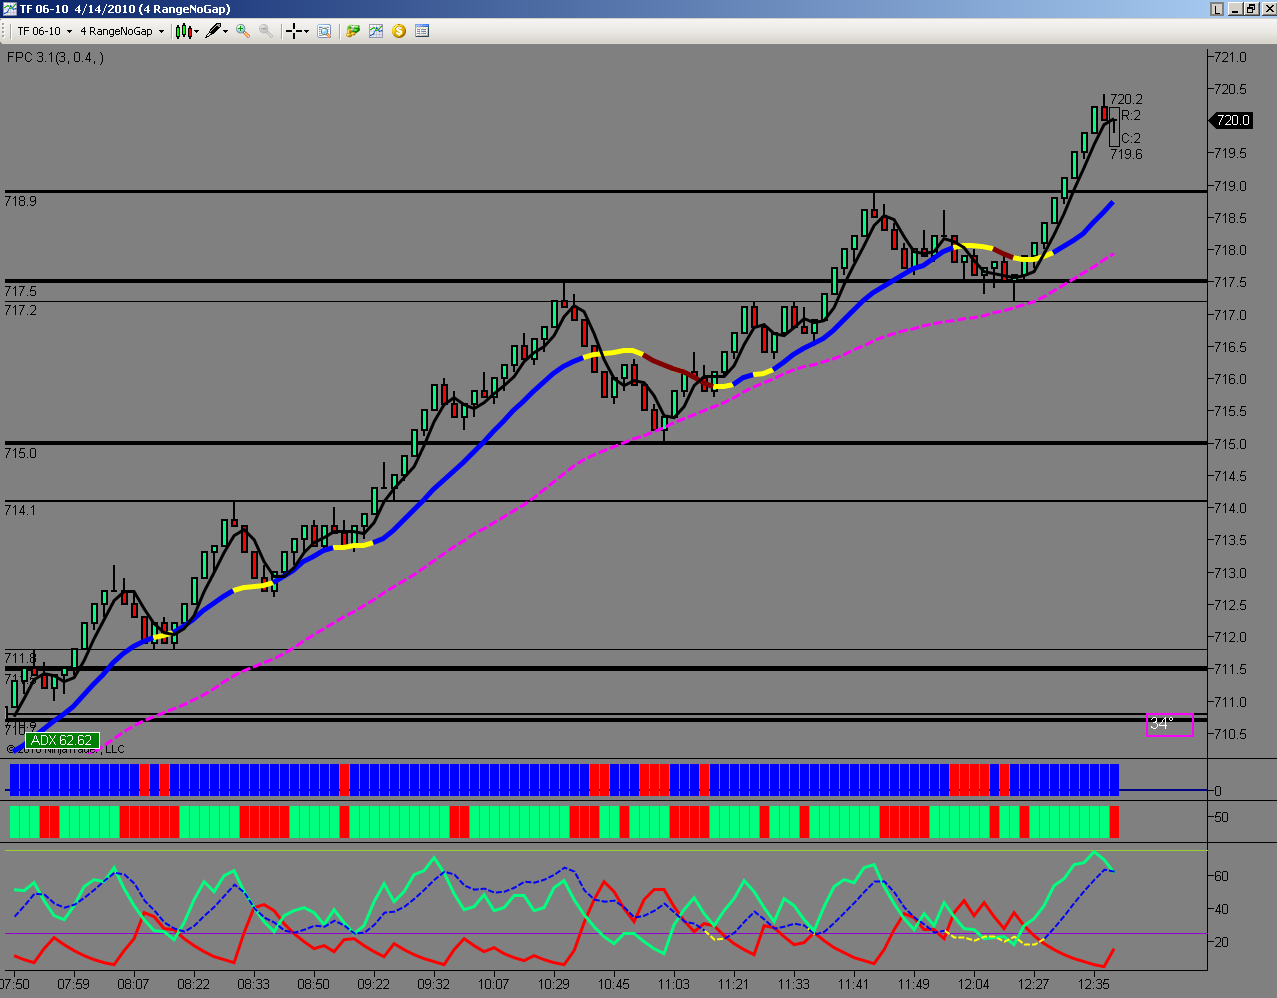Expand the crosshair pointer dropdown arrow

(307, 31)
